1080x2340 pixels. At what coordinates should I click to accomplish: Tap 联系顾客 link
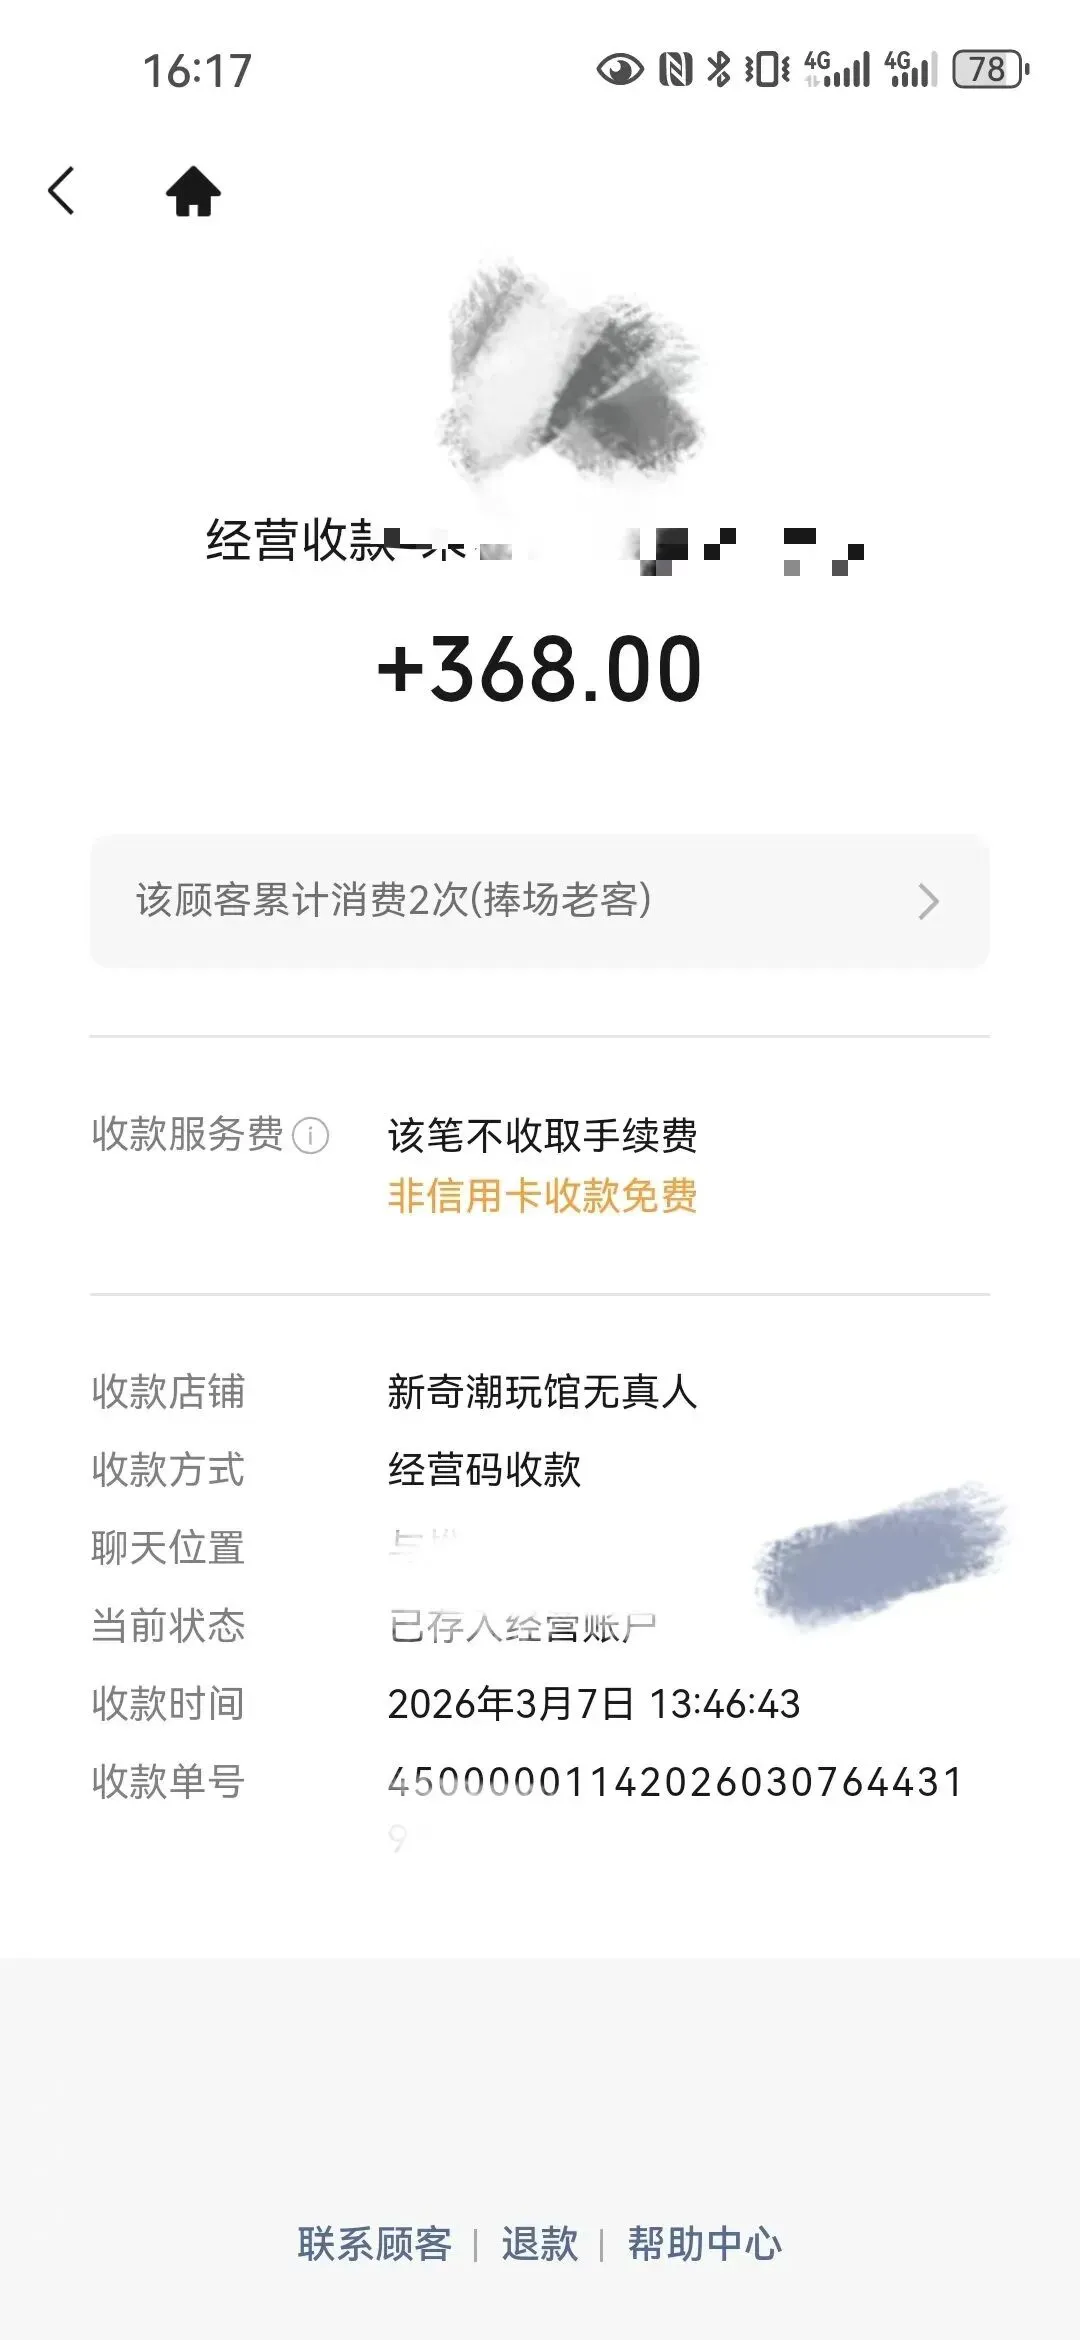pyautogui.click(x=375, y=2243)
